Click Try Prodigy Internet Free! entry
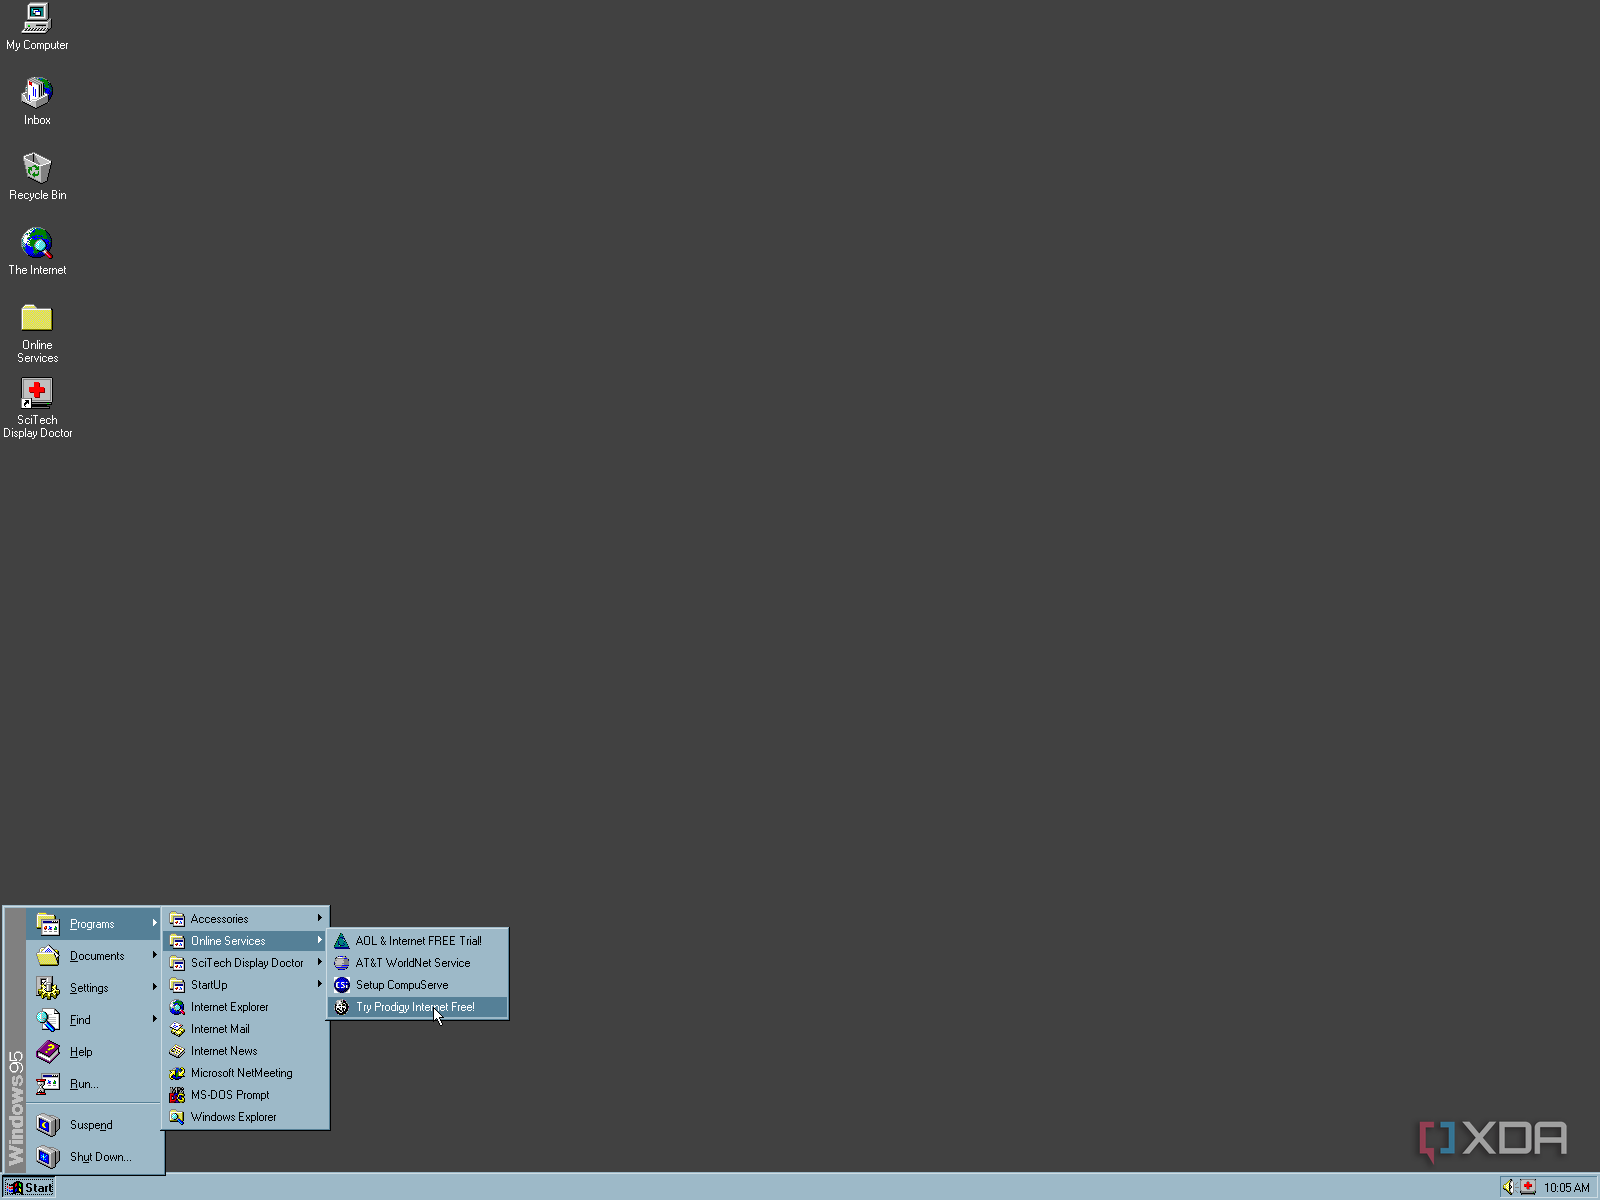The height and width of the screenshot is (1200, 1600). (x=418, y=1007)
